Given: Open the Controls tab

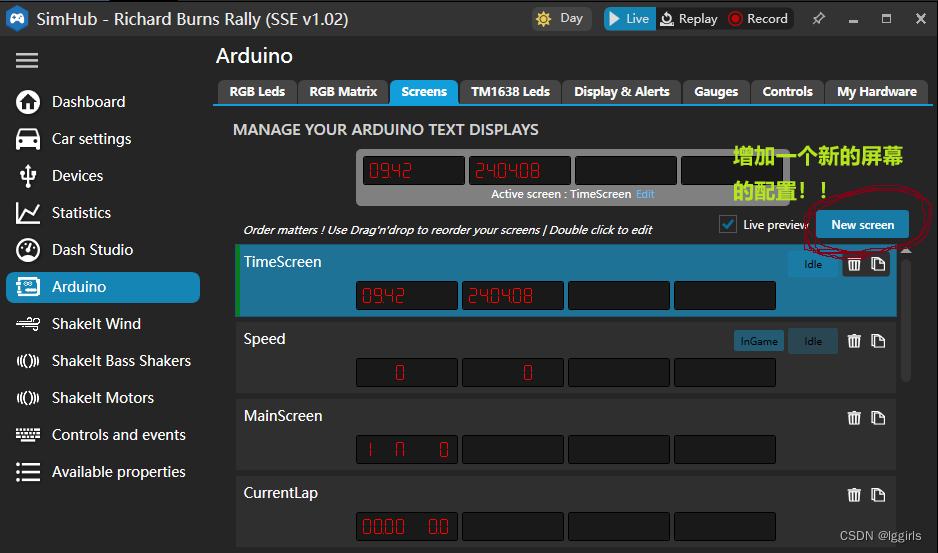Looking at the screenshot, I should coord(787,92).
